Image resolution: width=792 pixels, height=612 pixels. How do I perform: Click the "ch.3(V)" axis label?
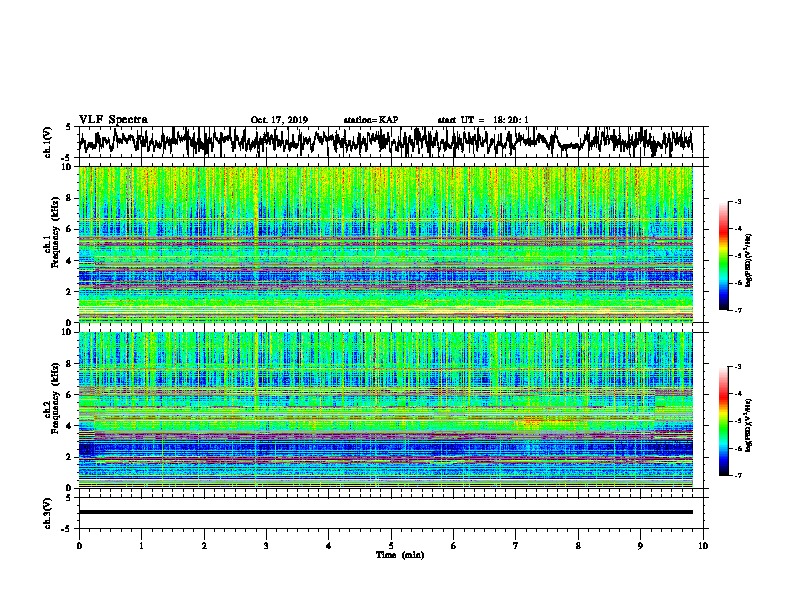click(47, 513)
